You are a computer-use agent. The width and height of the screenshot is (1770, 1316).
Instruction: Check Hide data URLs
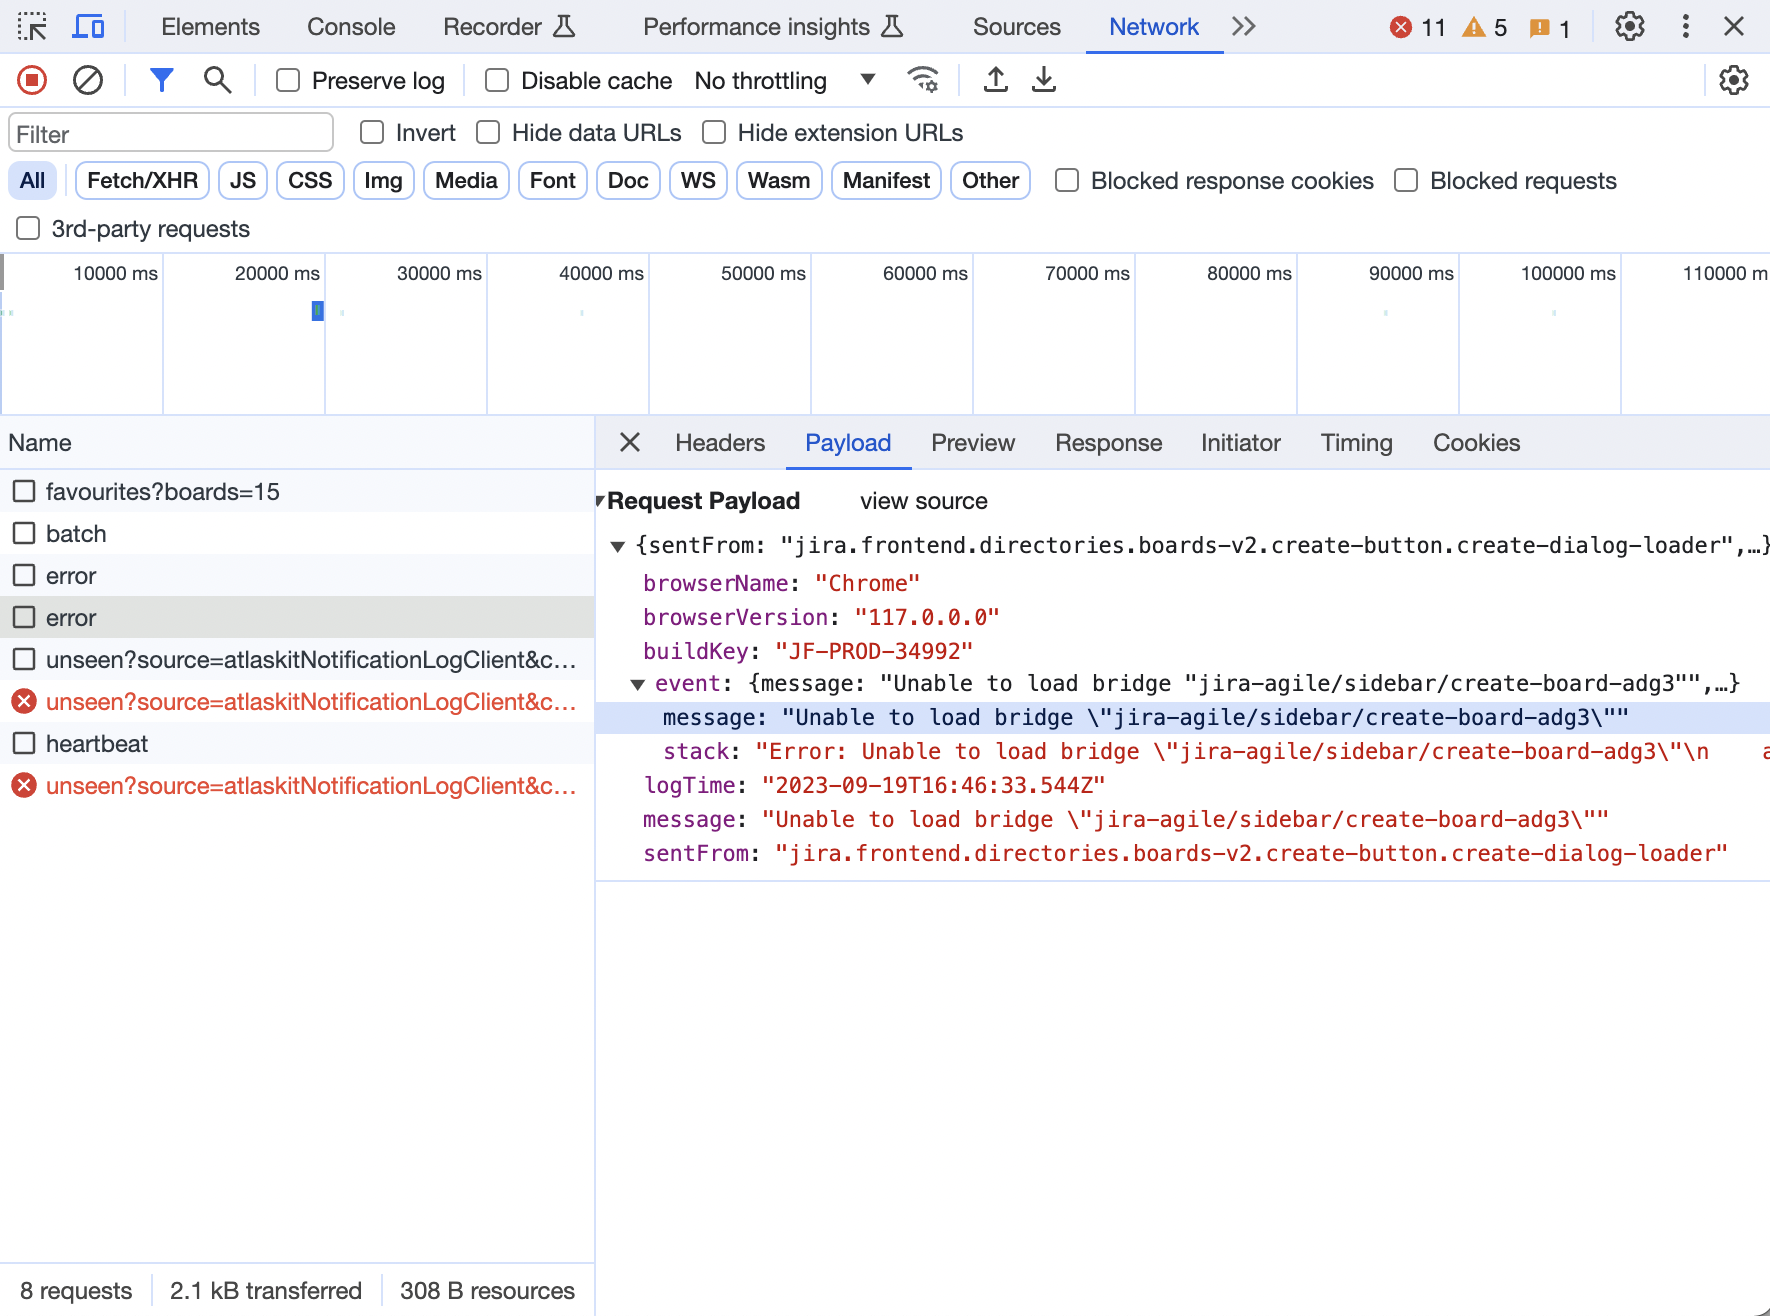coord(488,133)
